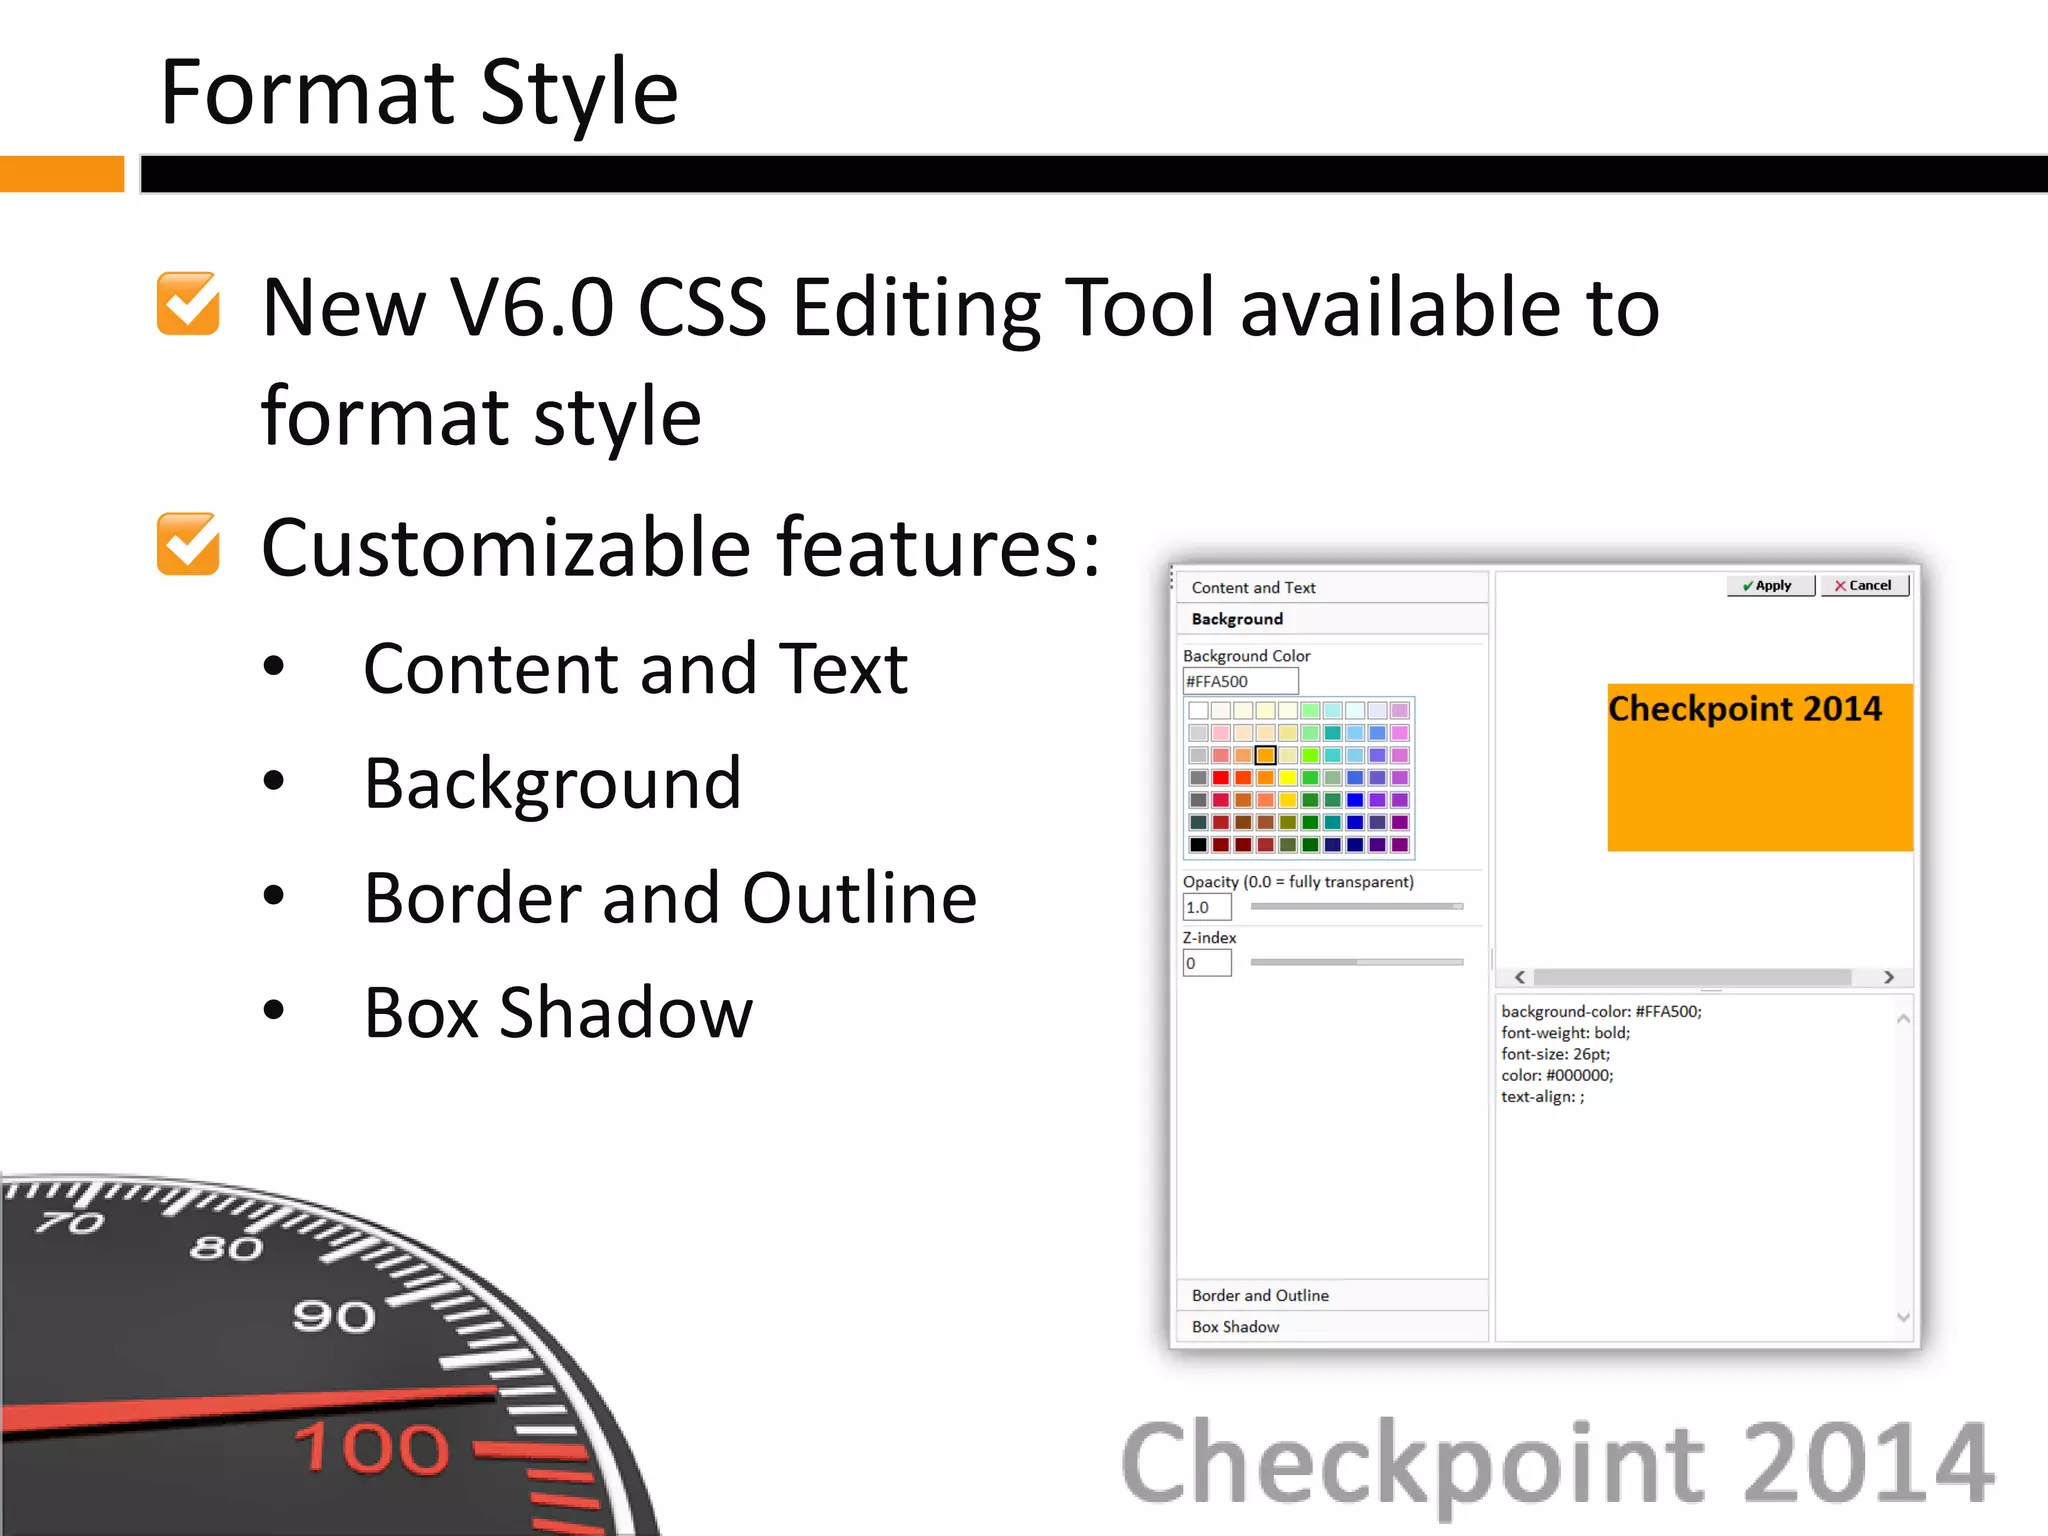Click the Z-index slider track
2048x1536 pixels.
(1357, 962)
